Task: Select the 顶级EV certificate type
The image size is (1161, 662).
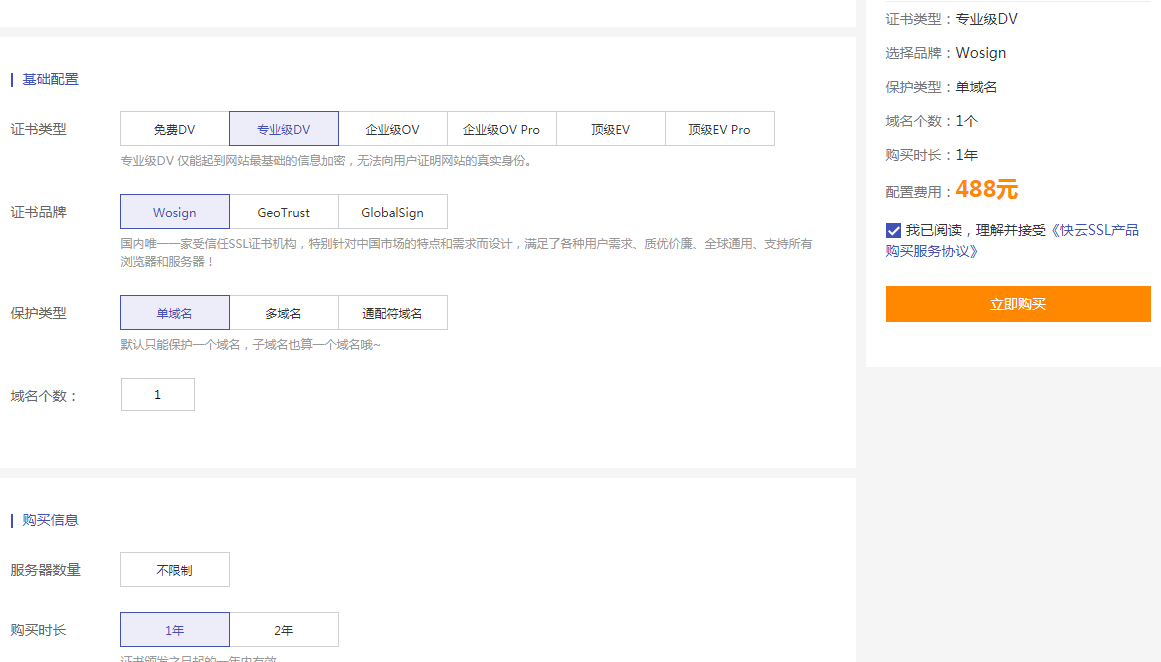Action: pyautogui.click(x=610, y=128)
